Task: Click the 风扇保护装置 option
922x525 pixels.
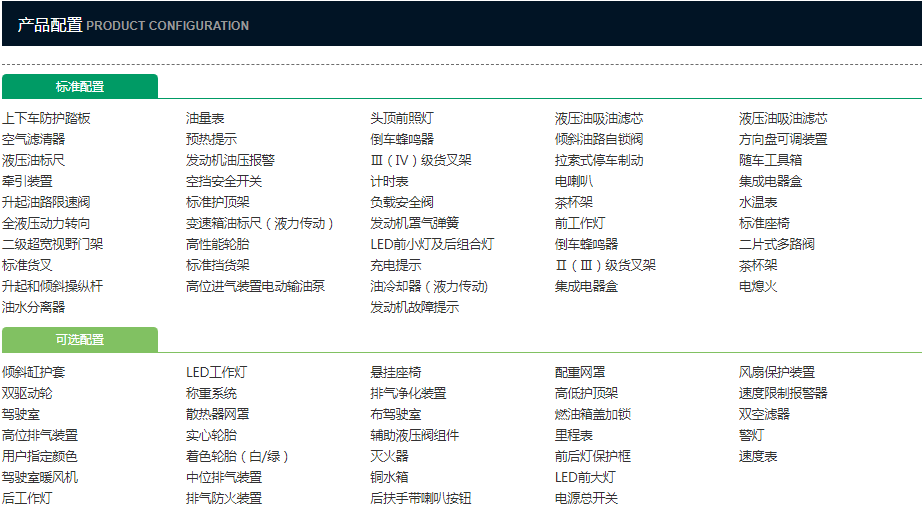Action: (777, 372)
